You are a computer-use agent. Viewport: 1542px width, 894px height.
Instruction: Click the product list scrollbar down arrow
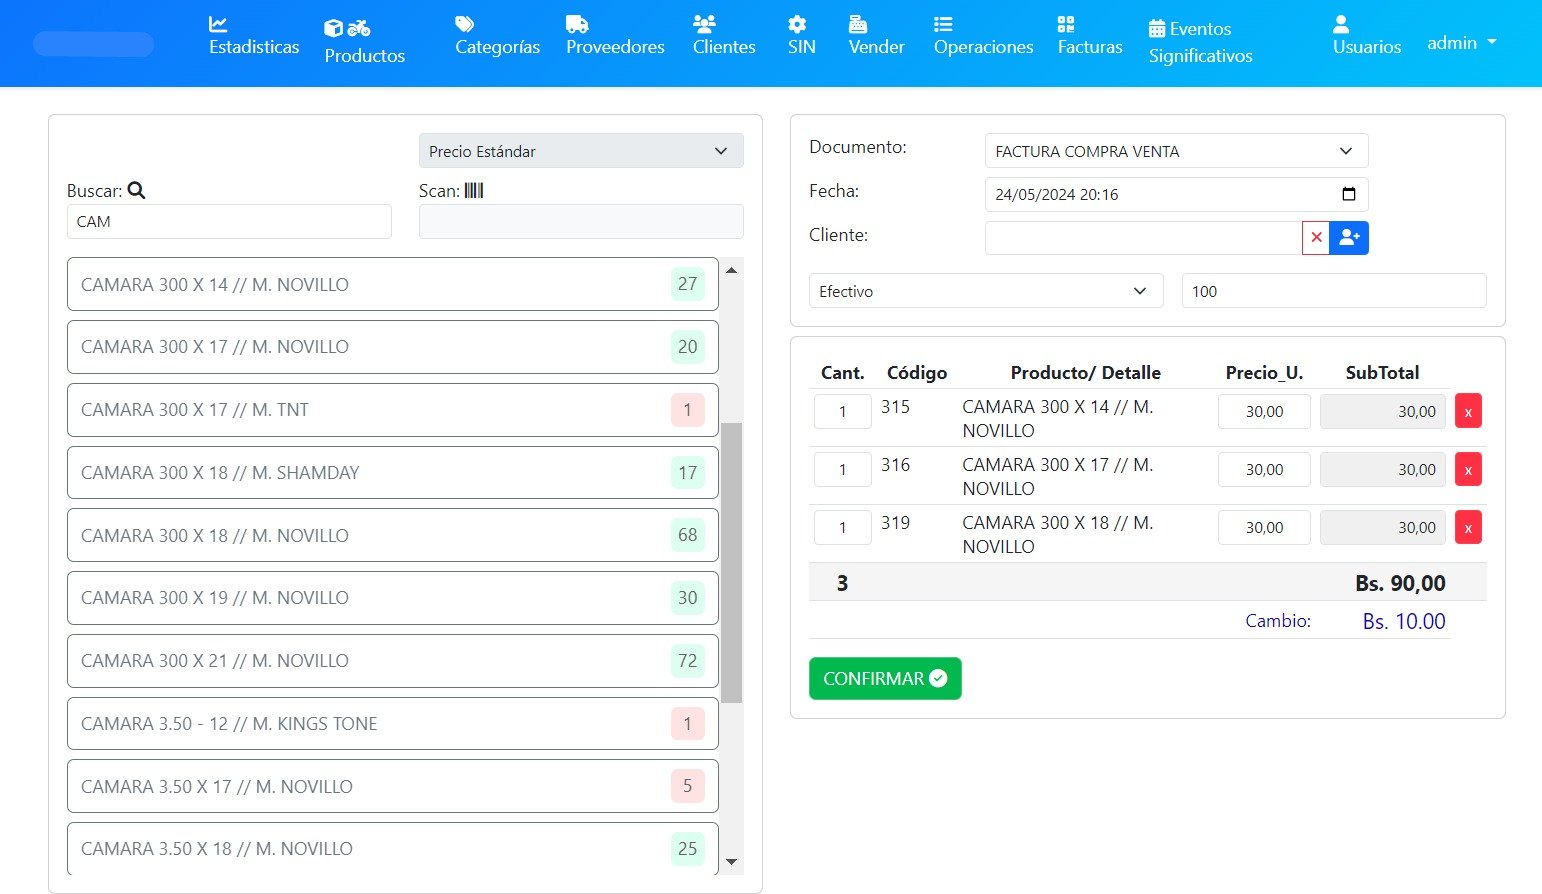(731, 861)
